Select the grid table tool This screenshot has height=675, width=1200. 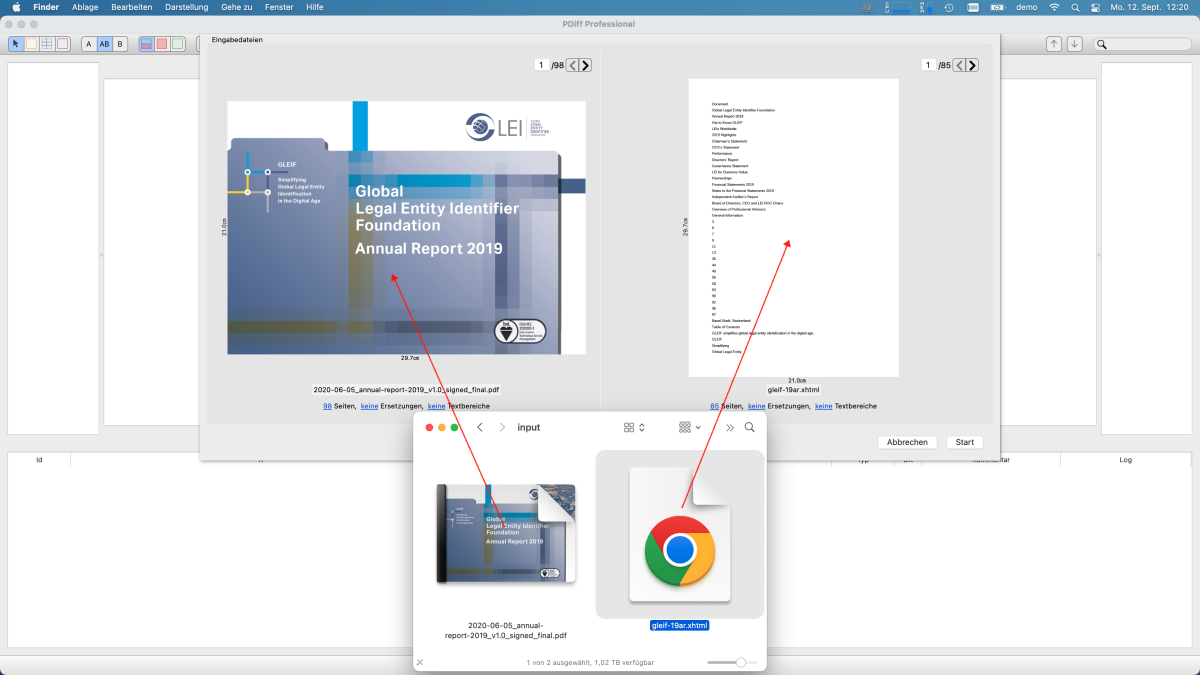(47, 44)
